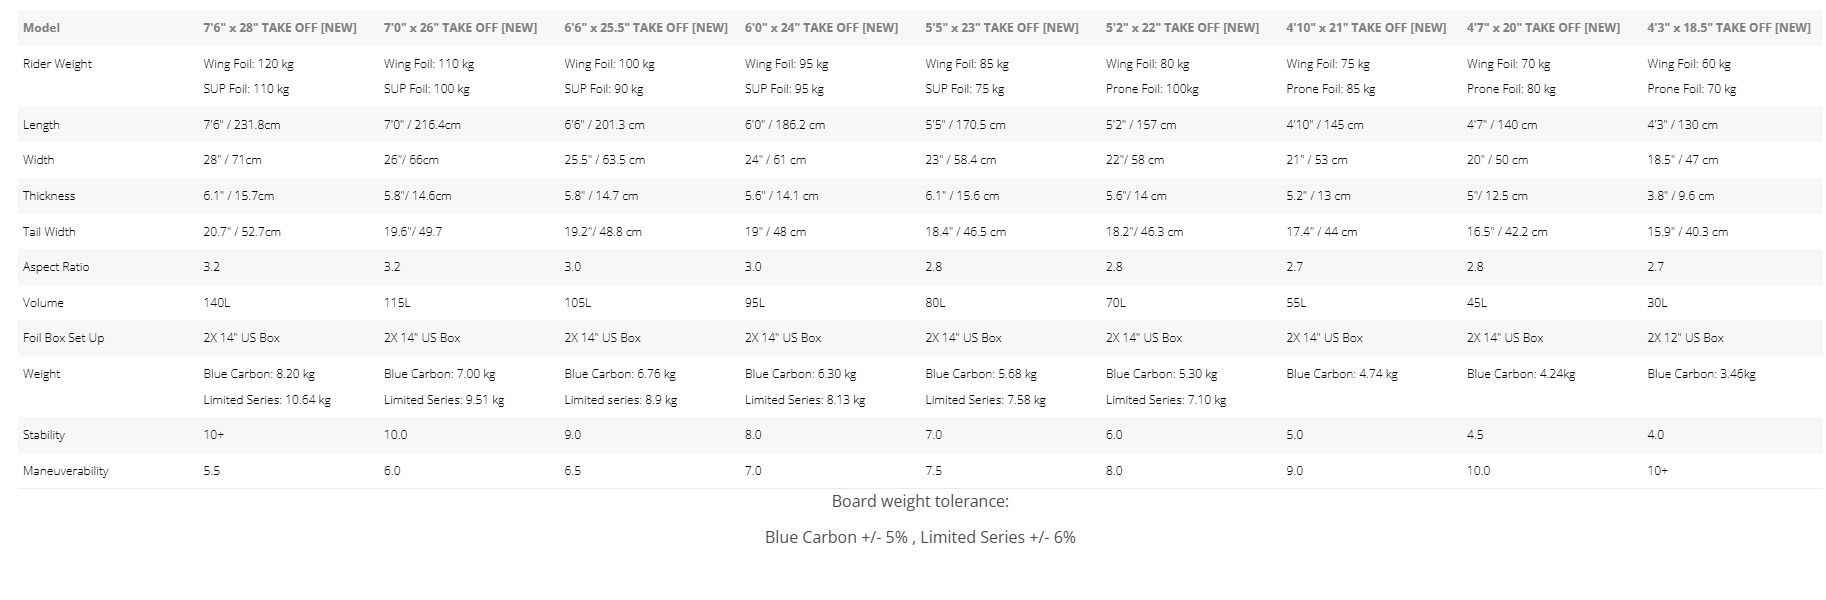Viewport: 1826px width, 600px height.
Task: Click the 140L volume cell
Action: click(x=217, y=303)
